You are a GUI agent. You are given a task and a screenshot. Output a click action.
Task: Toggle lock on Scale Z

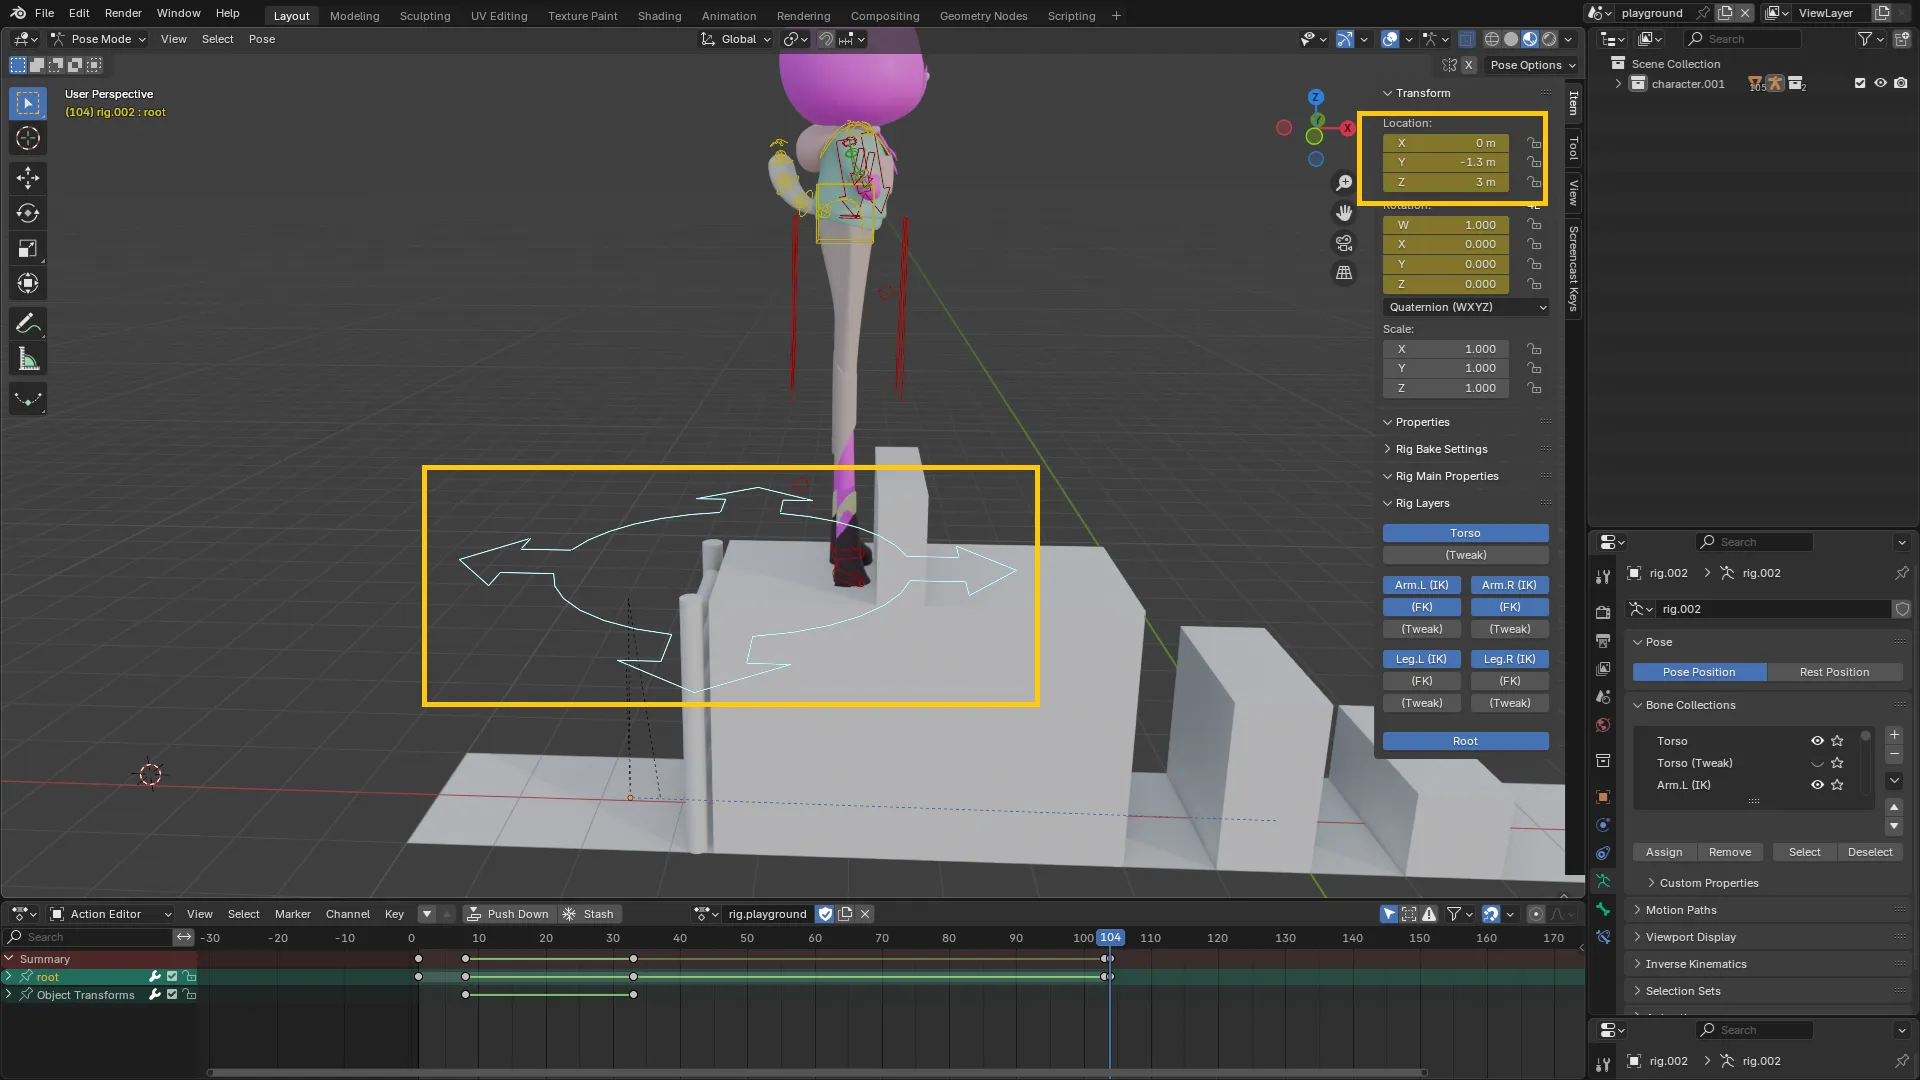(1534, 388)
